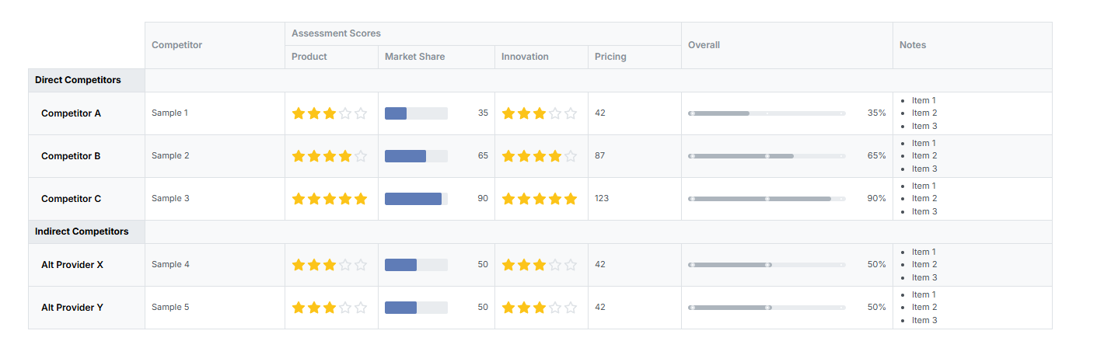The width and height of the screenshot is (1104, 362).
Task: Click Competitor A's Innovation star rating
Action: point(539,113)
